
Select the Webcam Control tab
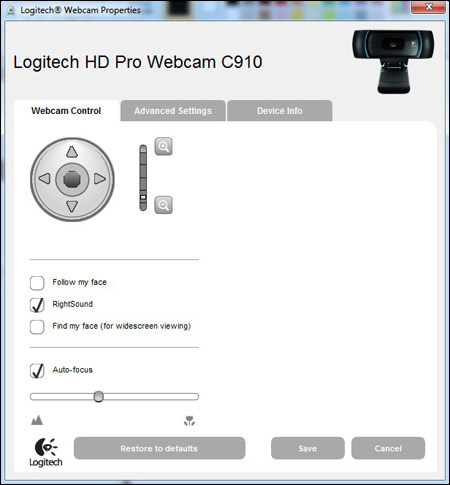(66, 111)
